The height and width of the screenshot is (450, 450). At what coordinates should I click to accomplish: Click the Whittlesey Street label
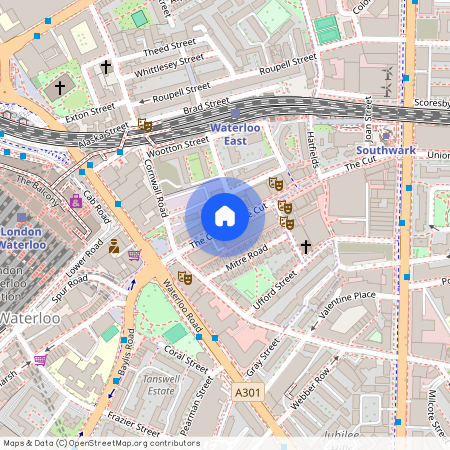[x=169, y=65]
